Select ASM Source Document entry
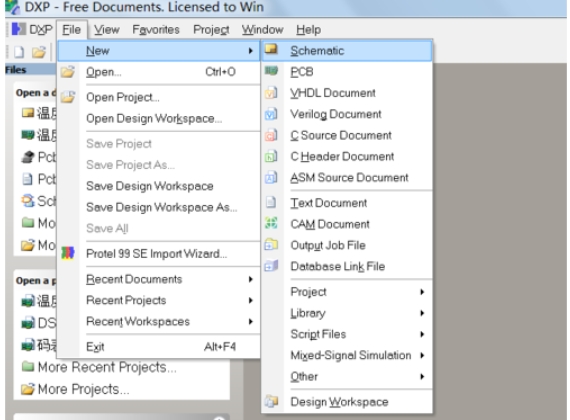 pyautogui.click(x=347, y=177)
